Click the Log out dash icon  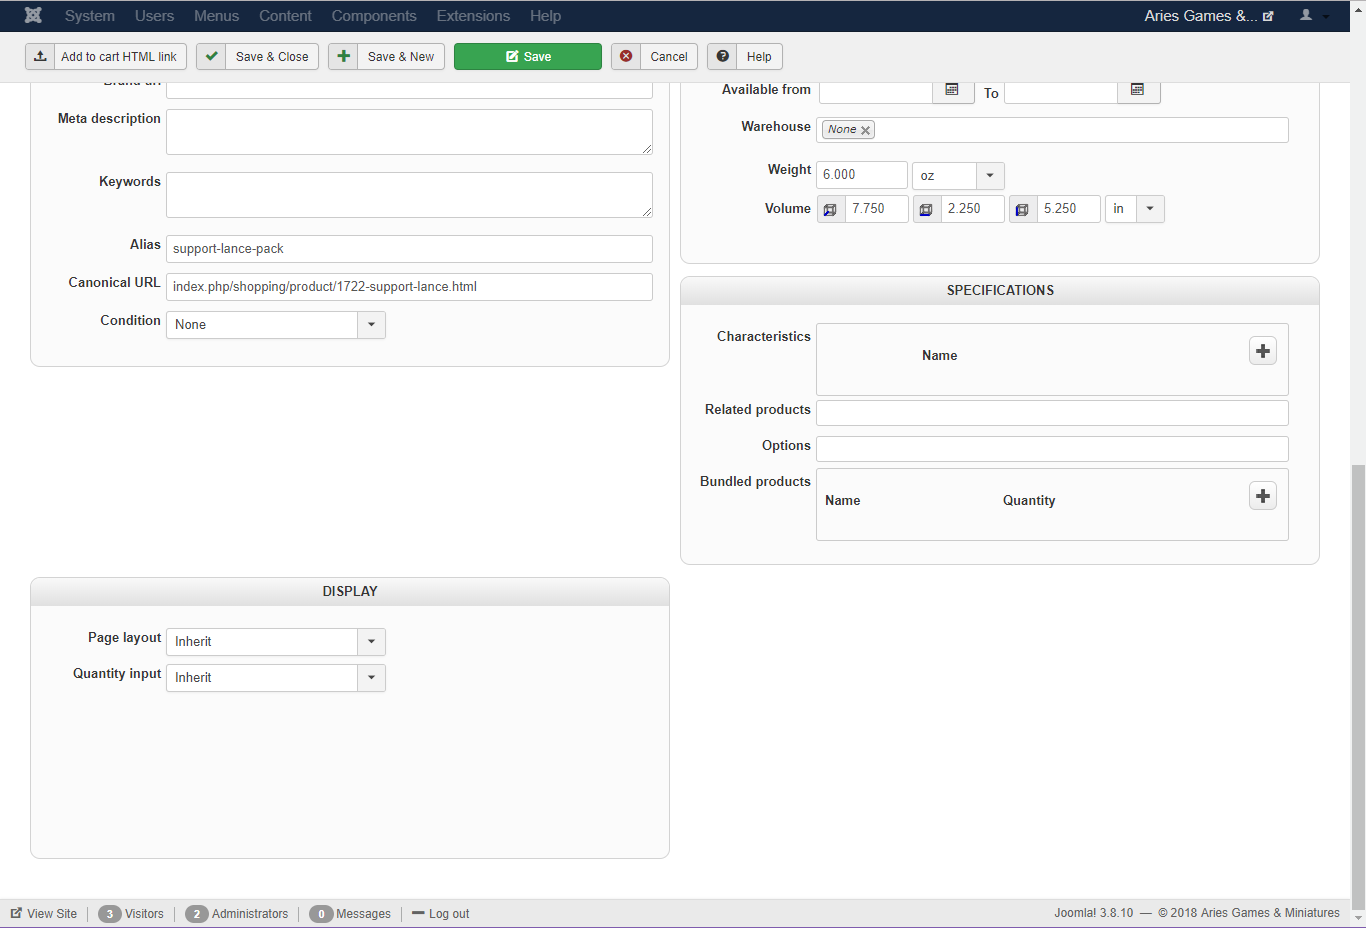point(418,914)
